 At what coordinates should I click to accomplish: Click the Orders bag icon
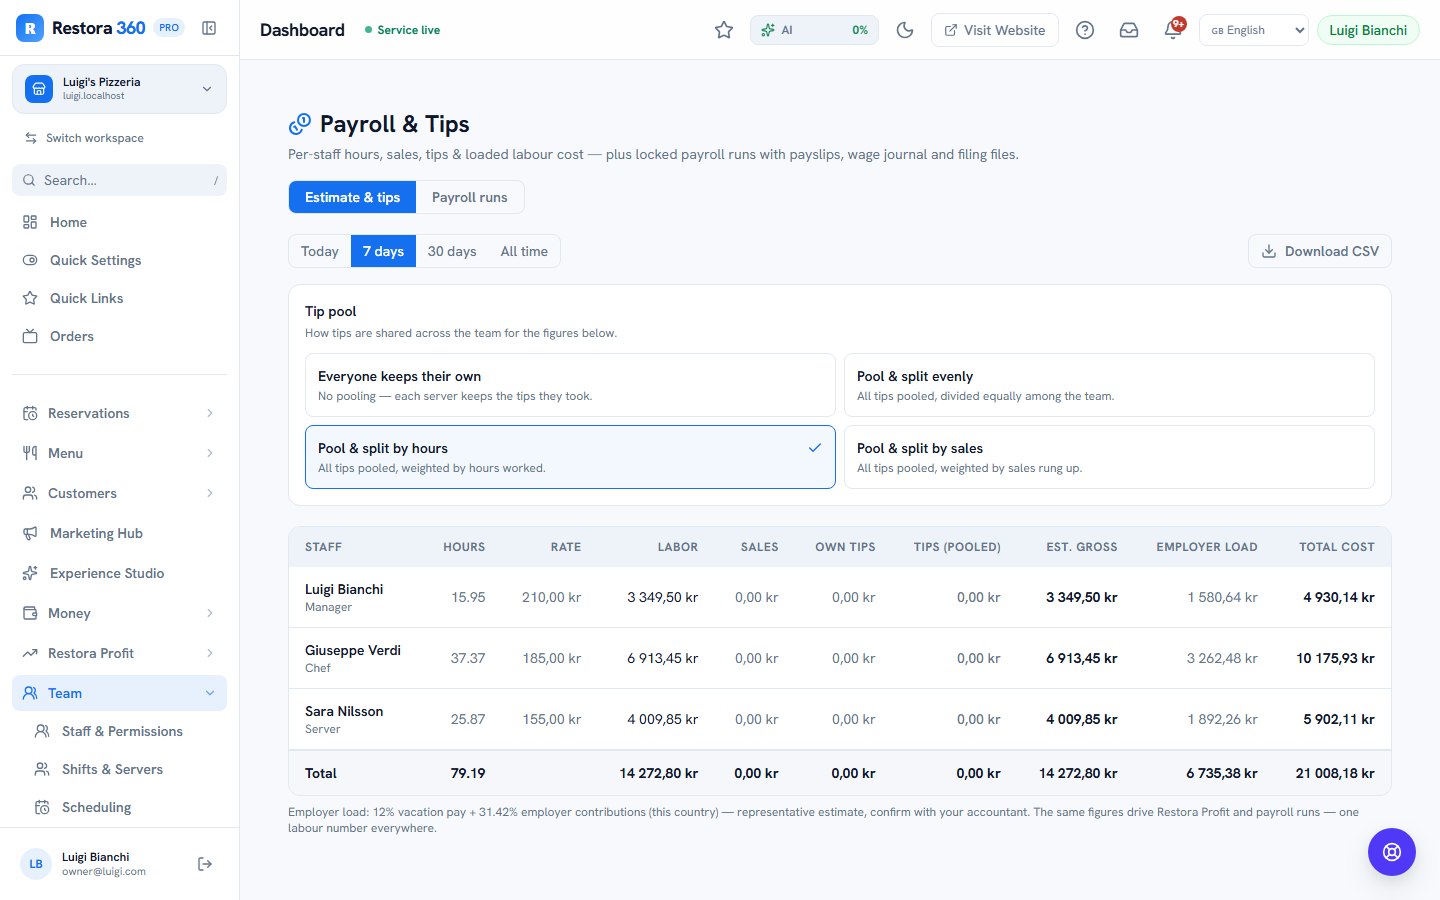pos(30,336)
